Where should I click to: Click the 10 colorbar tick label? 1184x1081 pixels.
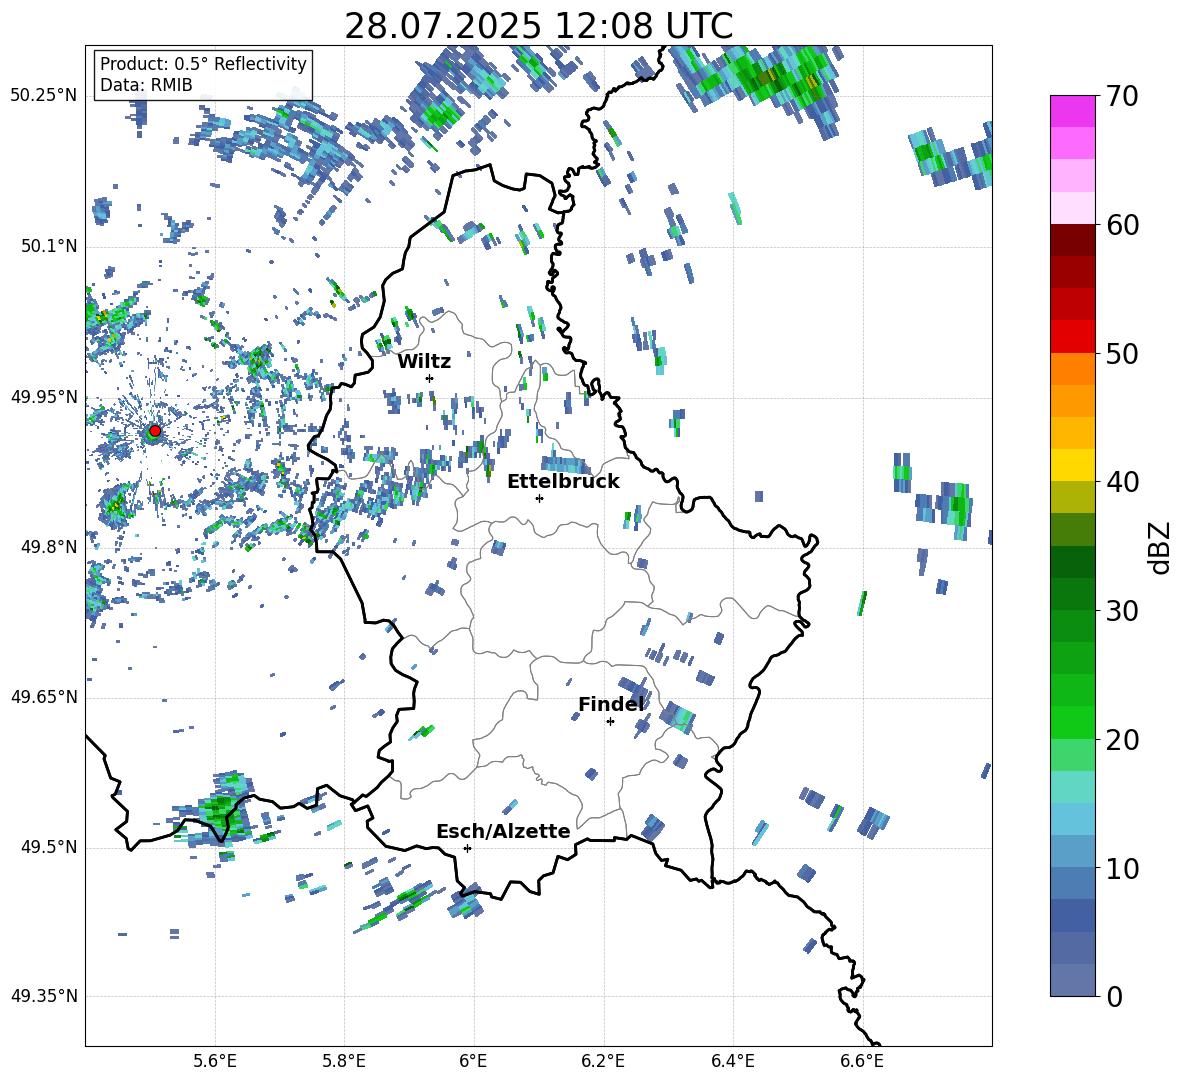point(1121,868)
